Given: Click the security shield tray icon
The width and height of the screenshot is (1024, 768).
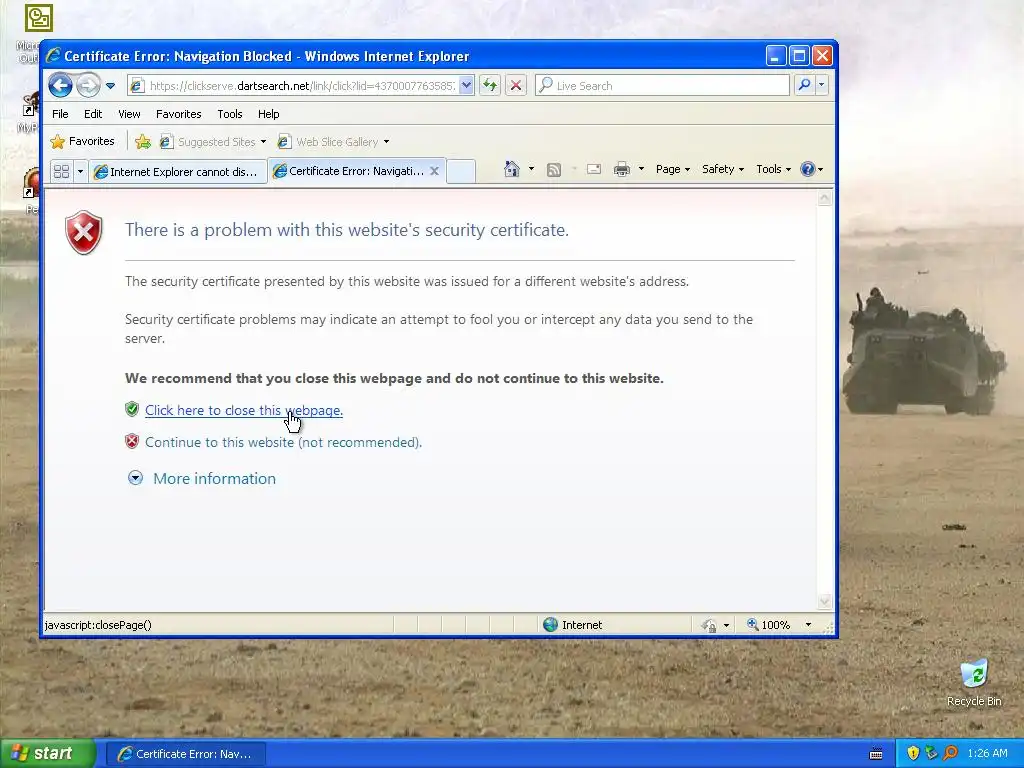Looking at the screenshot, I should [x=913, y=754].
